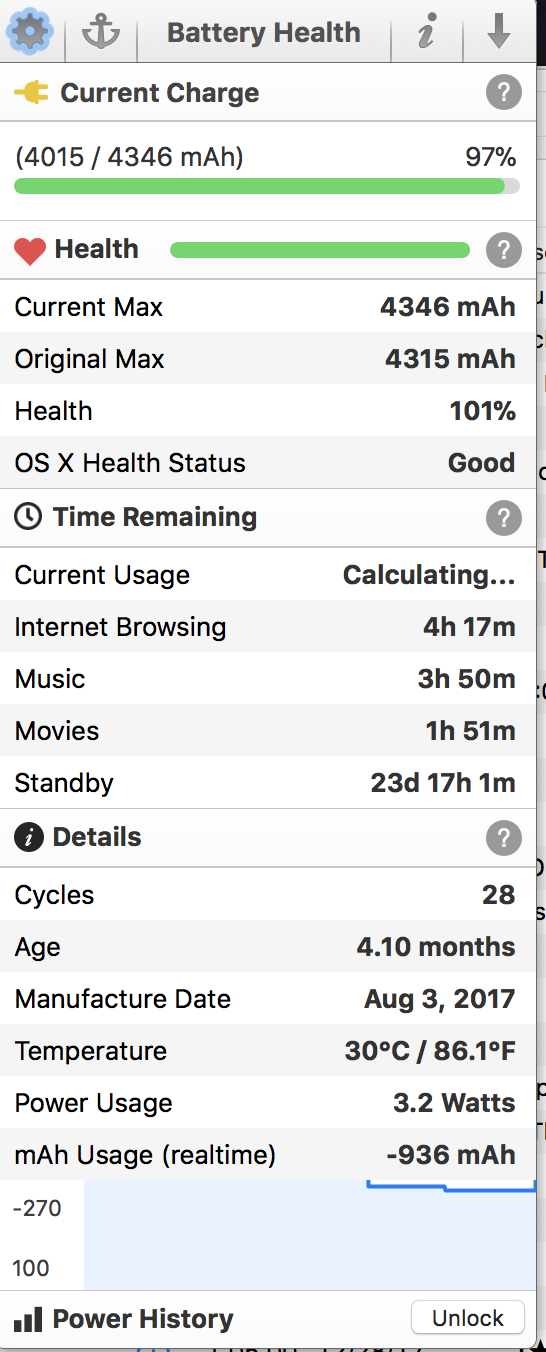
Task: Click the anchor icon in toolbar
Action: [100, 33]
